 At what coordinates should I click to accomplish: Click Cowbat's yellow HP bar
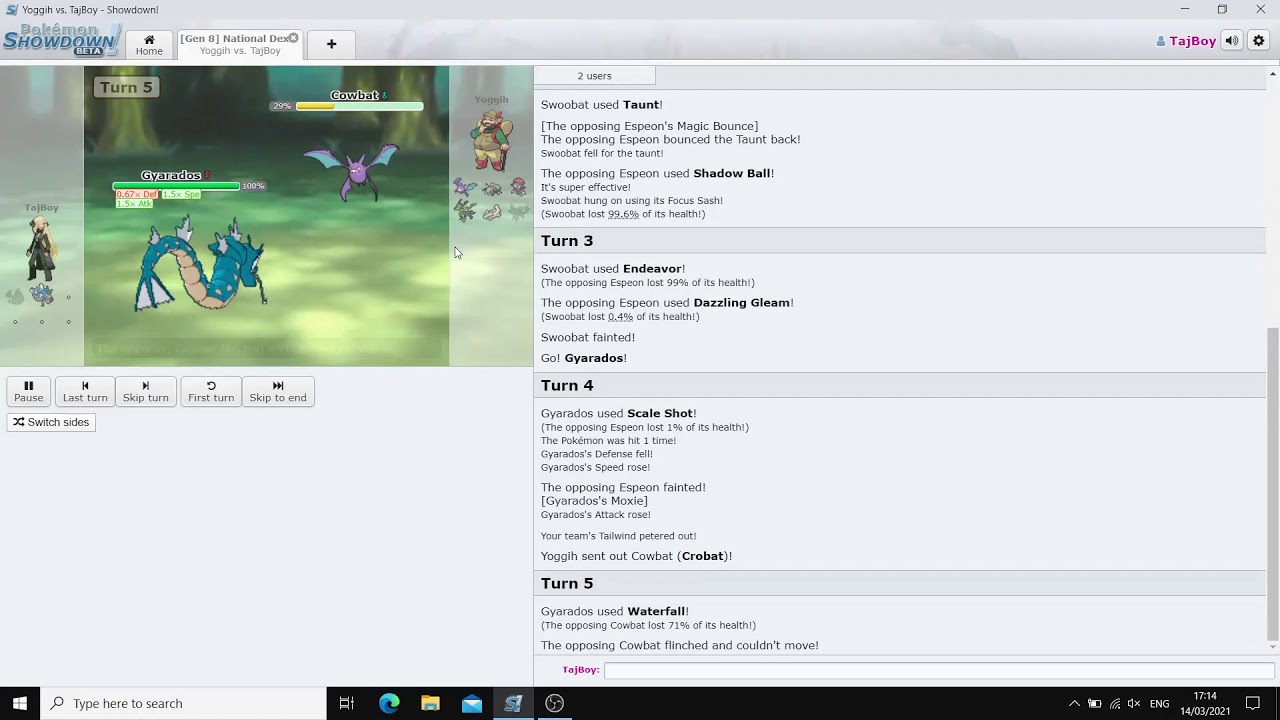359,106
